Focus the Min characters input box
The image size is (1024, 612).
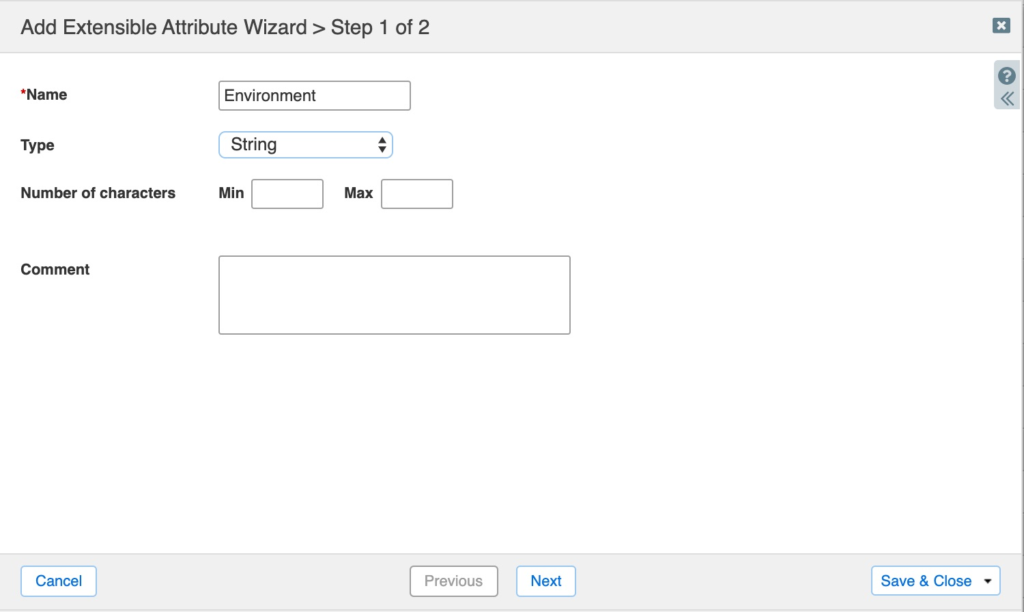click(287, 194)
